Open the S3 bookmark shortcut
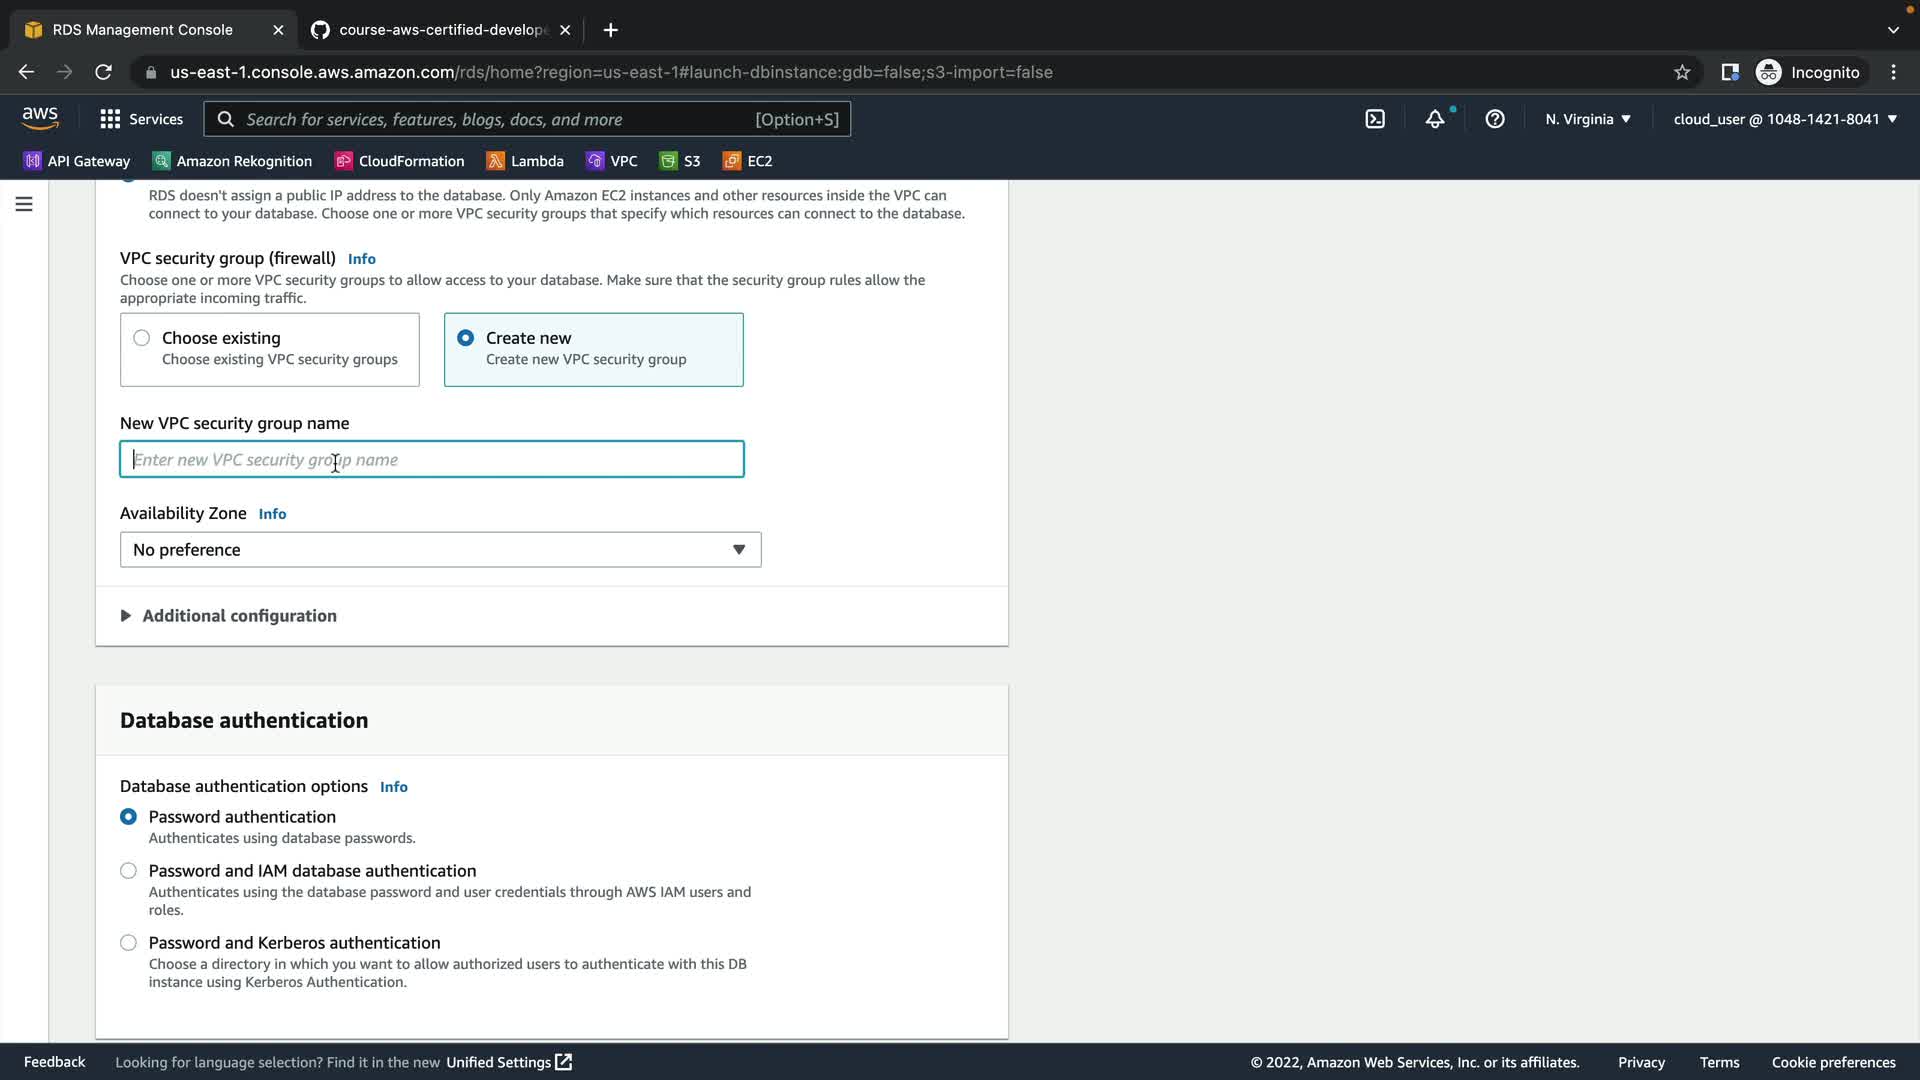Image resolution: width=1920 pixels, height=1080 pixels. pos(680,161)
